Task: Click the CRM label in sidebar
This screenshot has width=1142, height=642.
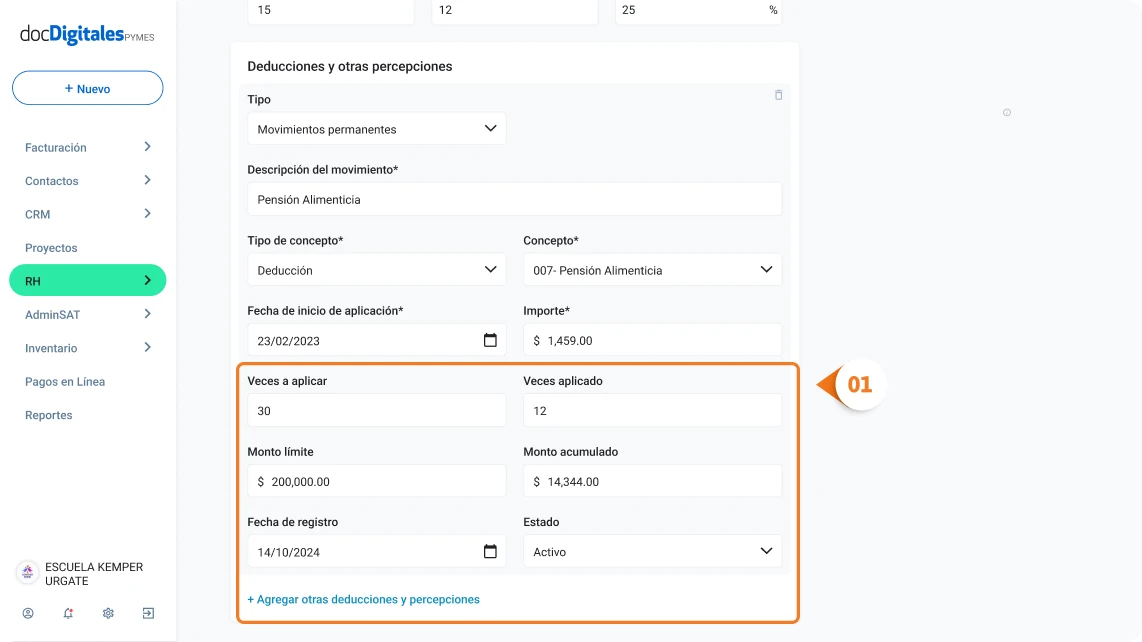Action: pos(37,214)
